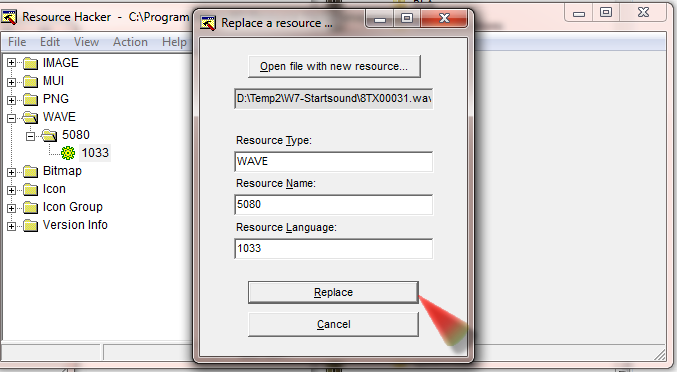Open the File menu
Screen dimensions: 677x372
point(17,42)
